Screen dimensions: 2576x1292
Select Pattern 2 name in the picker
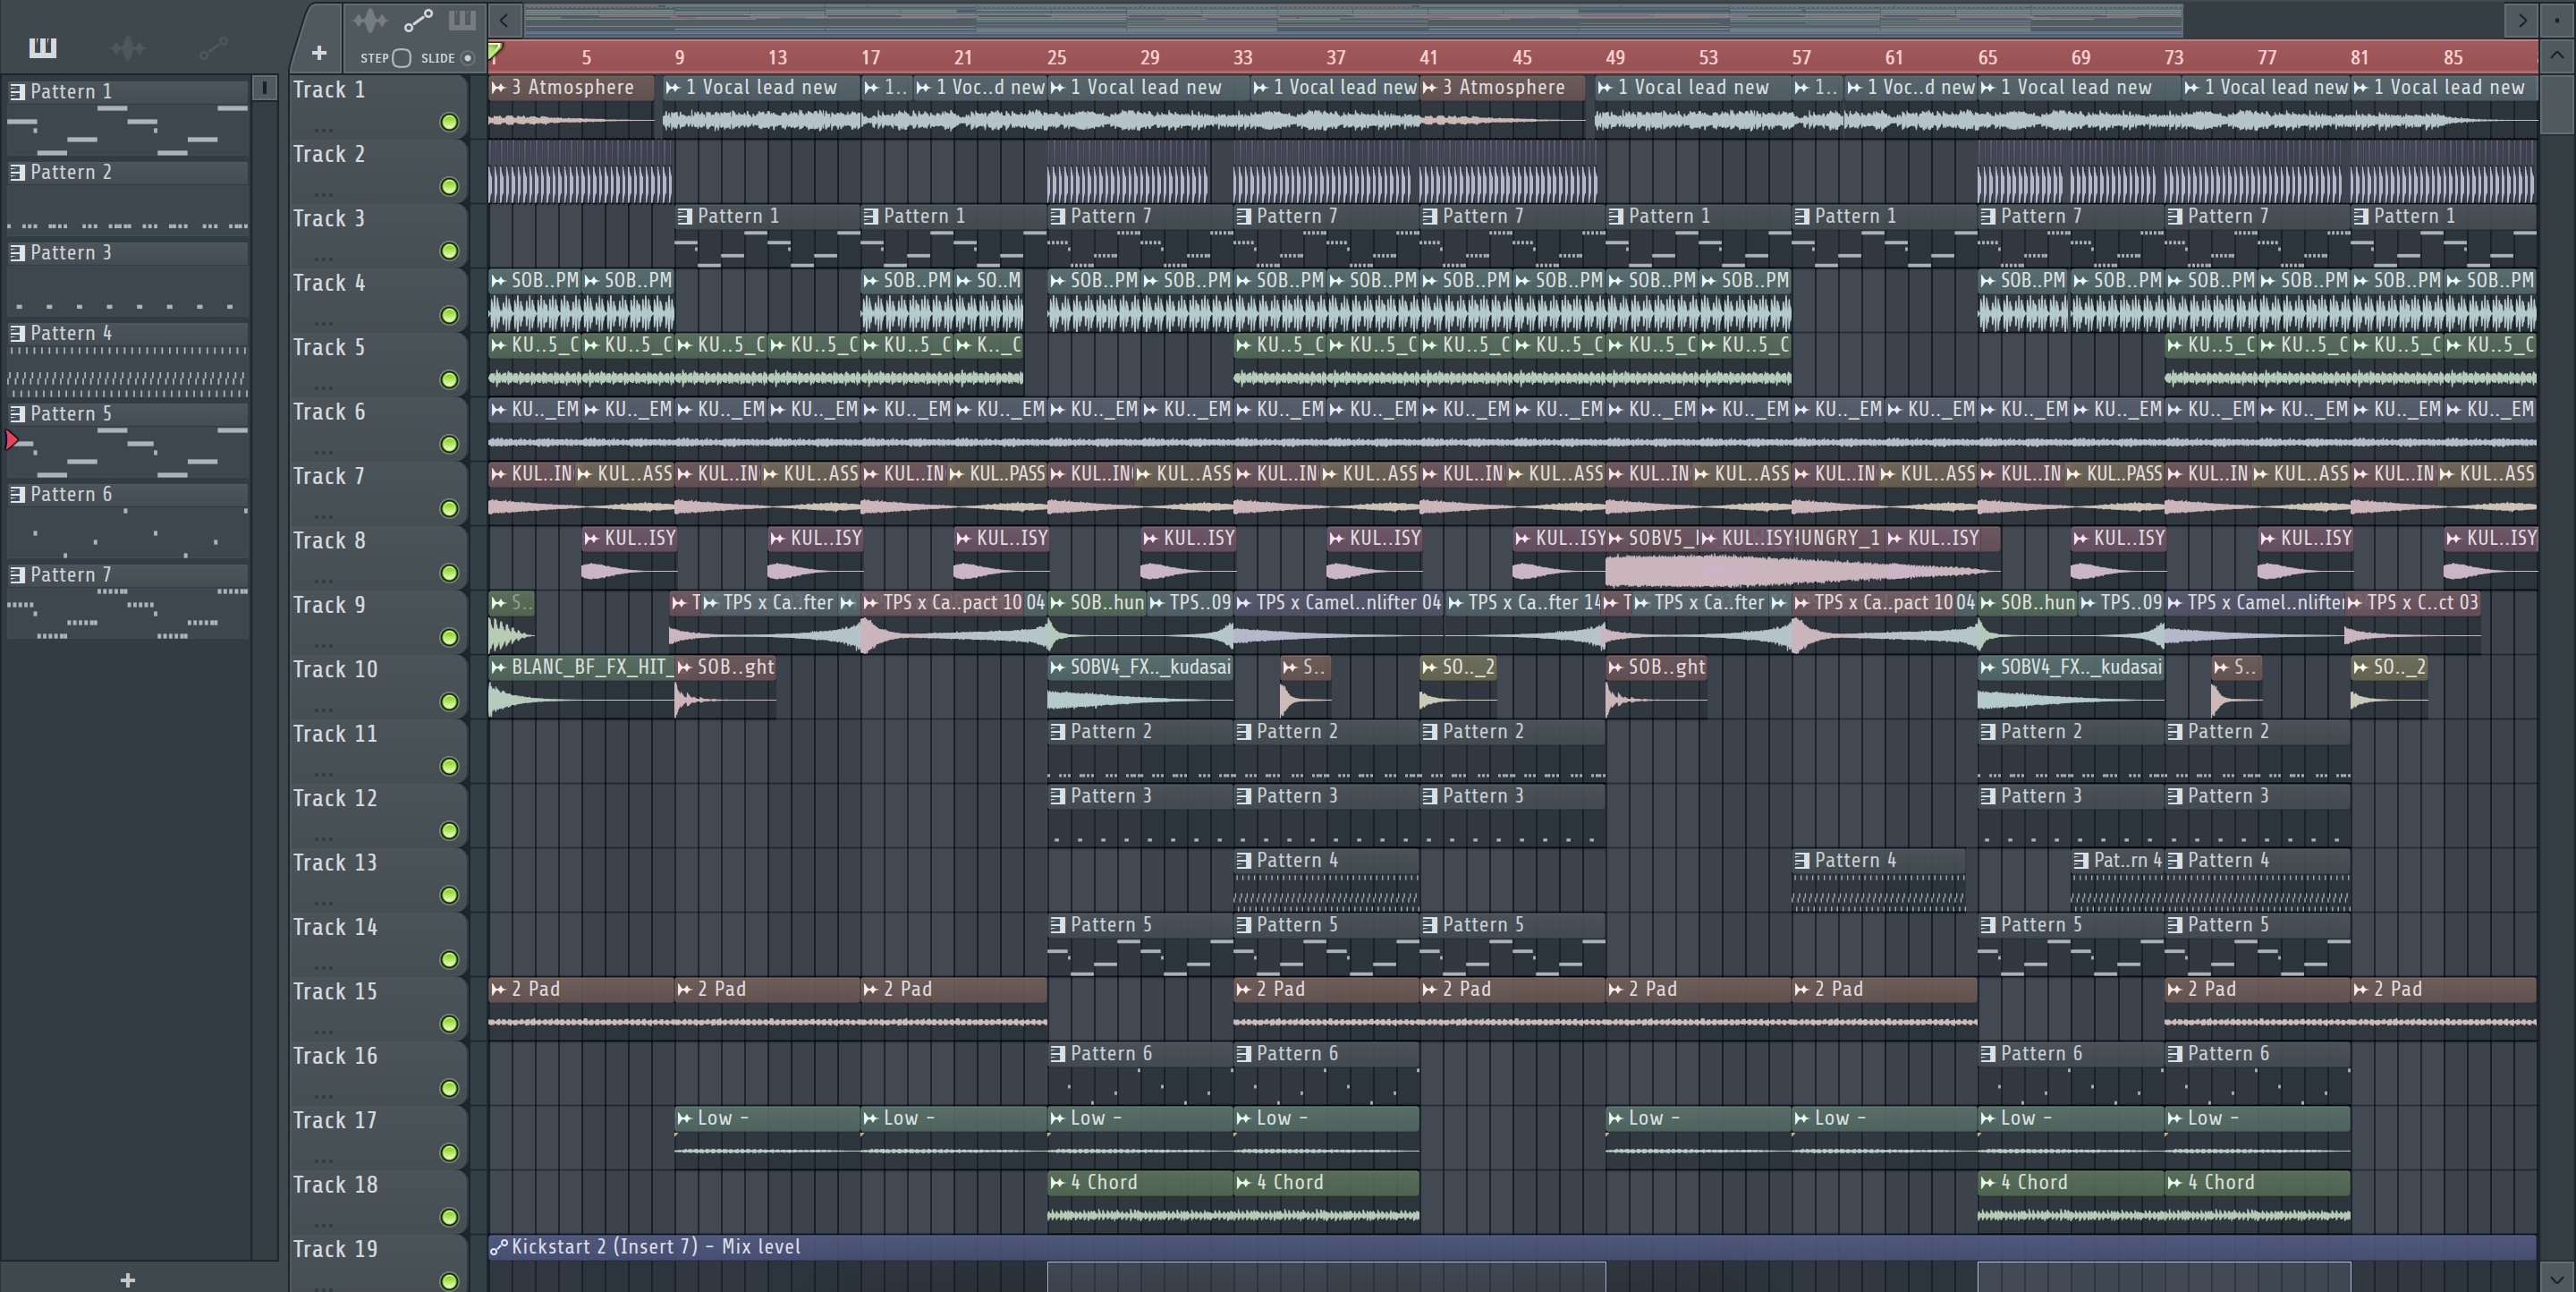[x=71, y=172]
